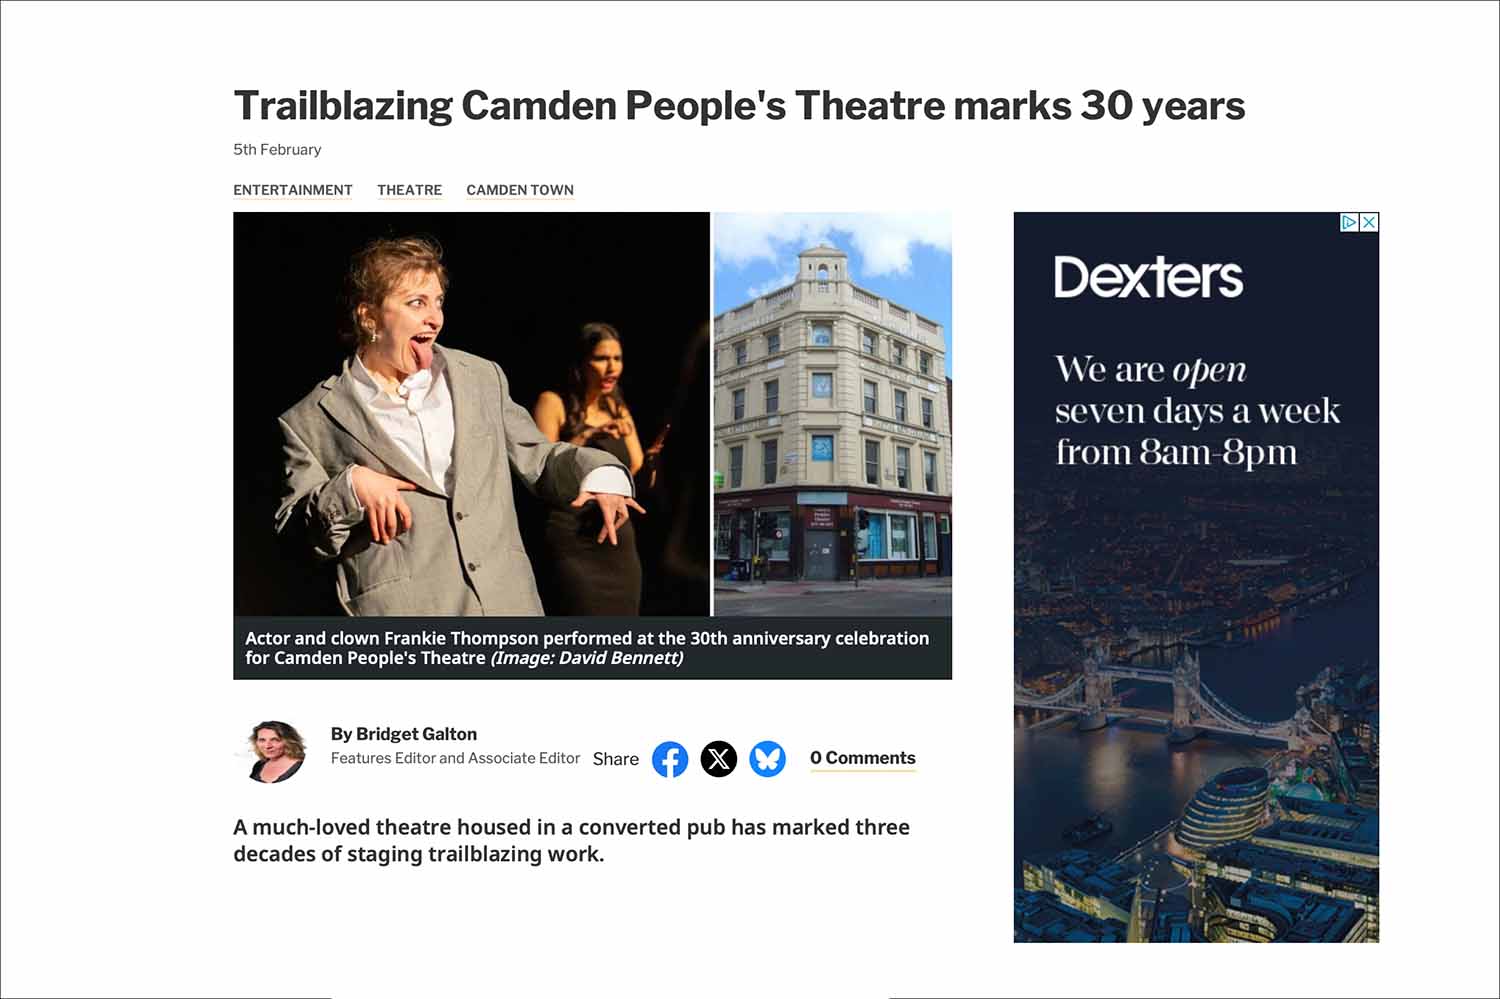Screen dimensions: 1500x999
Task: Open the Frankie Thompson performance photo
Action: [471, 414]
